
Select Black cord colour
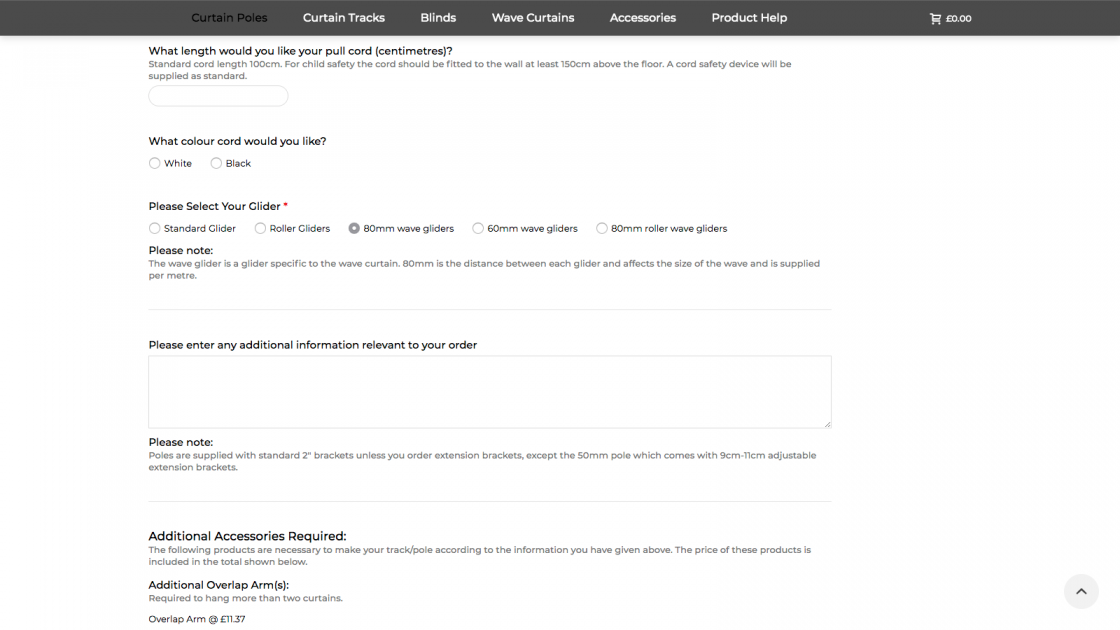[216, 163]
